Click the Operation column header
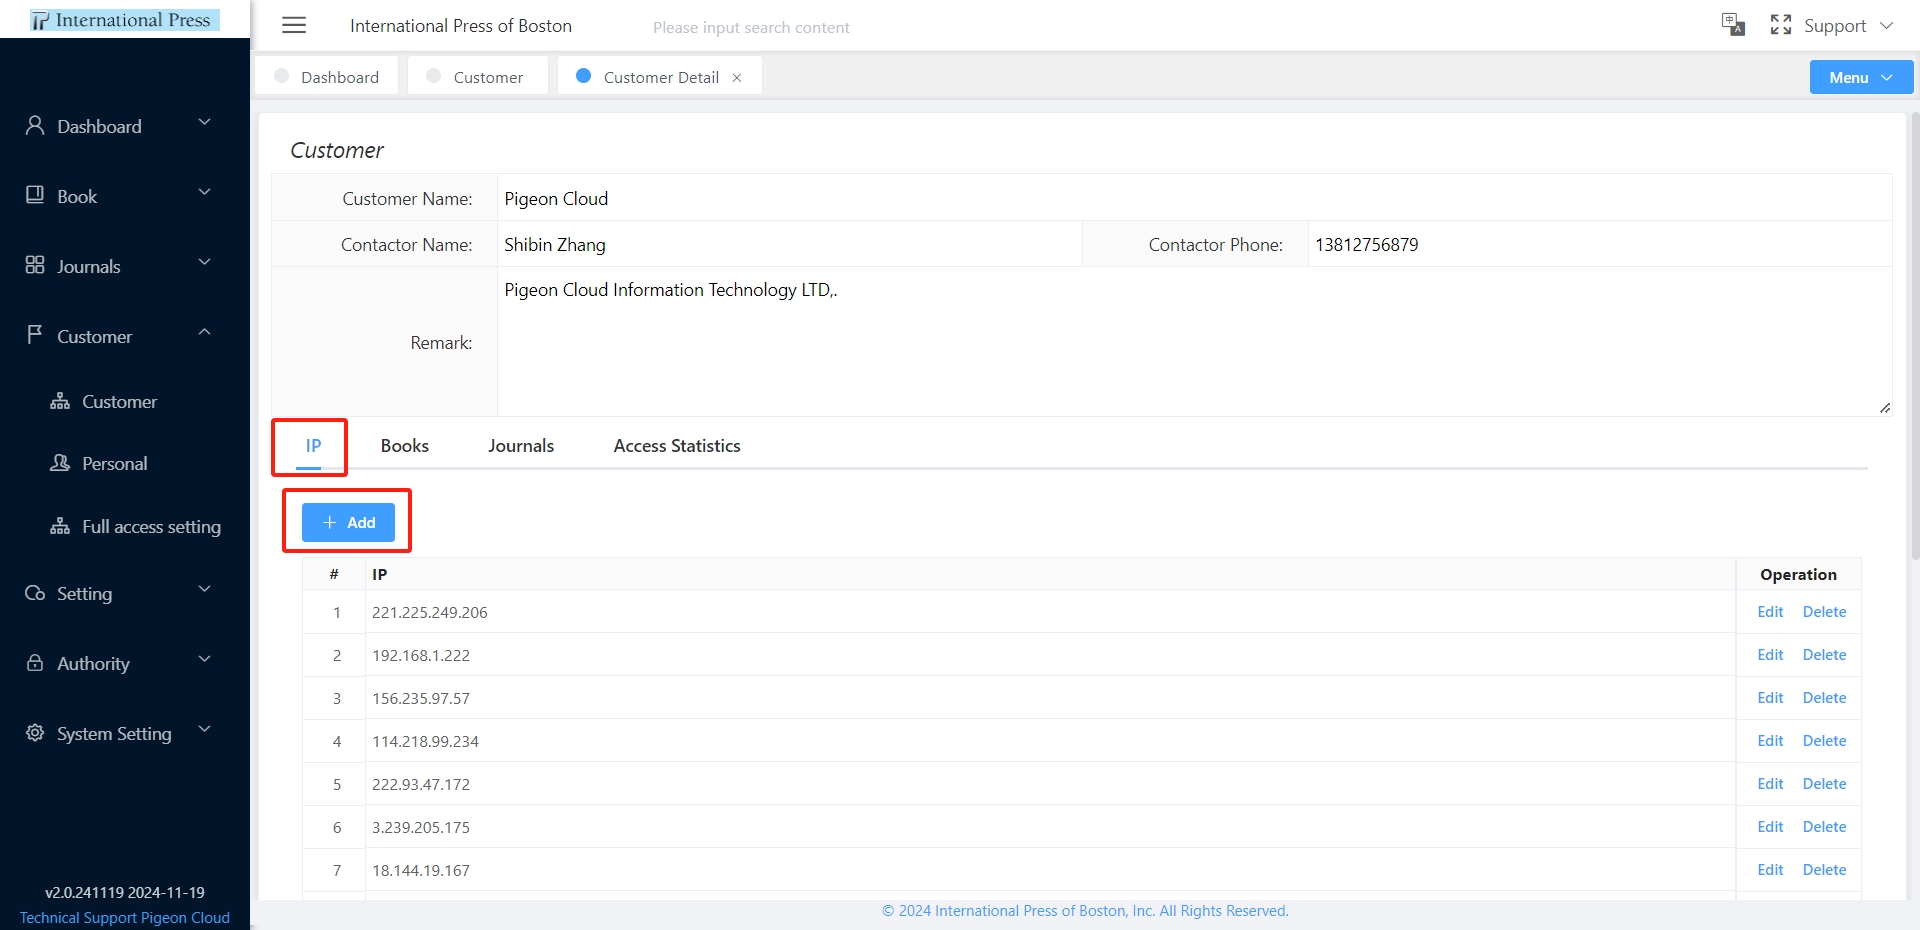This screenshot has width=1920, height=930. 1798,574
